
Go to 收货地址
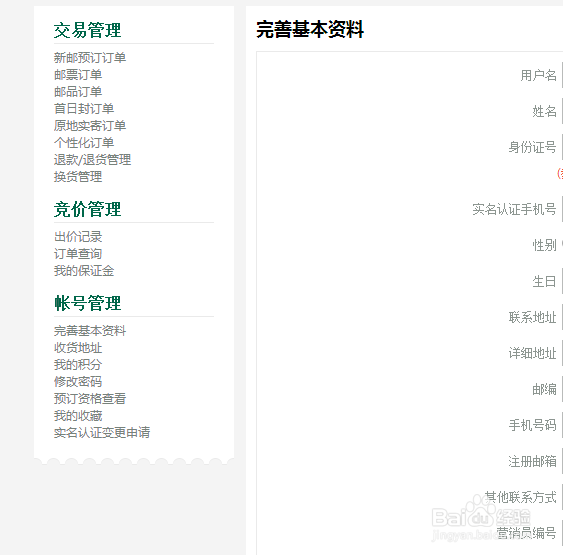pyautogui.click(x=78, y=348)
